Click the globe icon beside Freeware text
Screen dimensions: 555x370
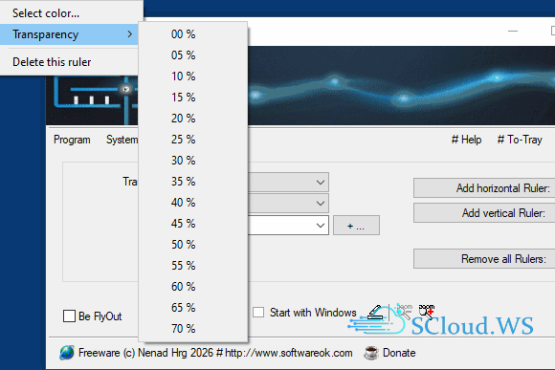click(67, 353)
